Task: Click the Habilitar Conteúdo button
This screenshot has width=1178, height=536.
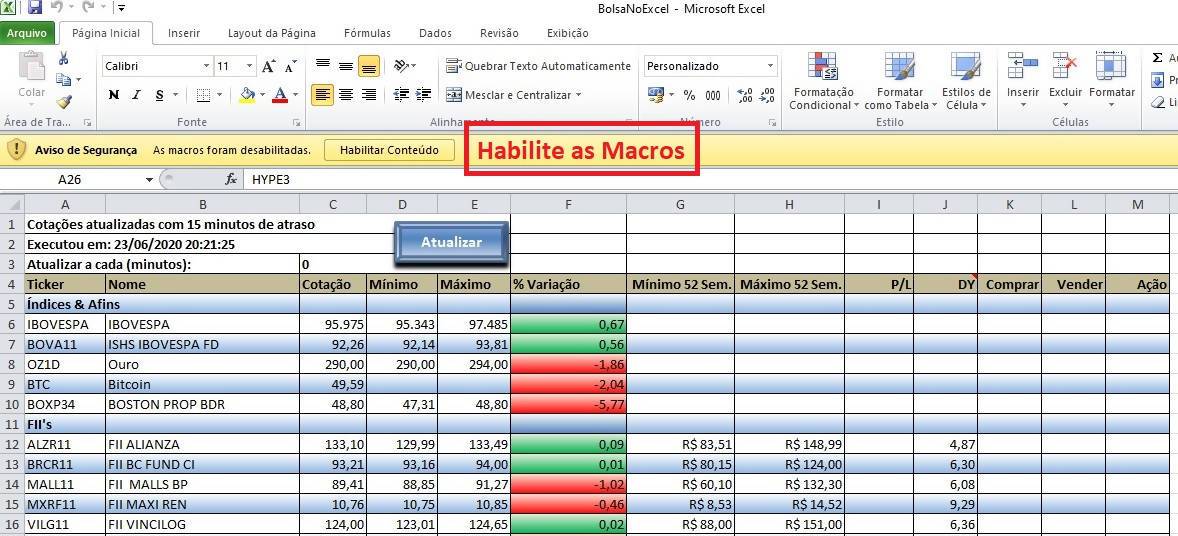Action: (x=389, y=150)
